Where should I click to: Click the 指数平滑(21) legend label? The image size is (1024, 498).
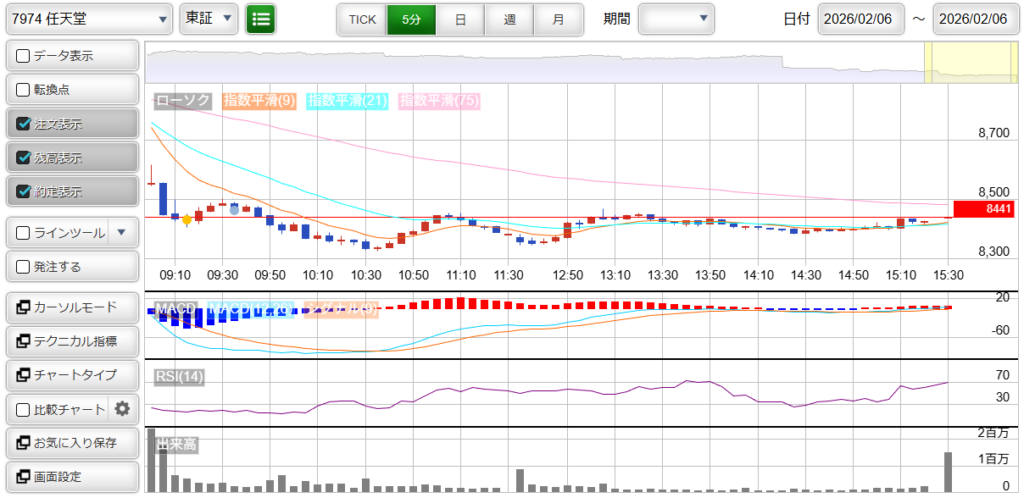pos(347,100)
